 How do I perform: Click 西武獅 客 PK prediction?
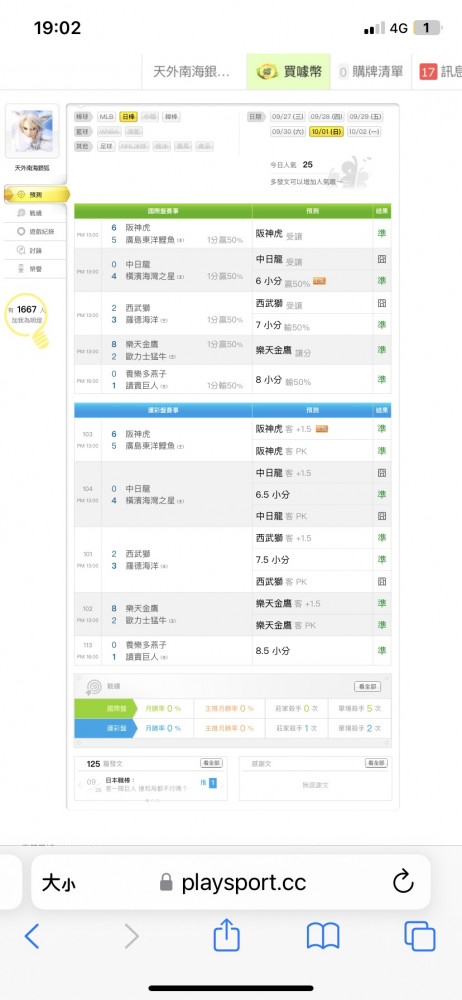tap(281, 582)
